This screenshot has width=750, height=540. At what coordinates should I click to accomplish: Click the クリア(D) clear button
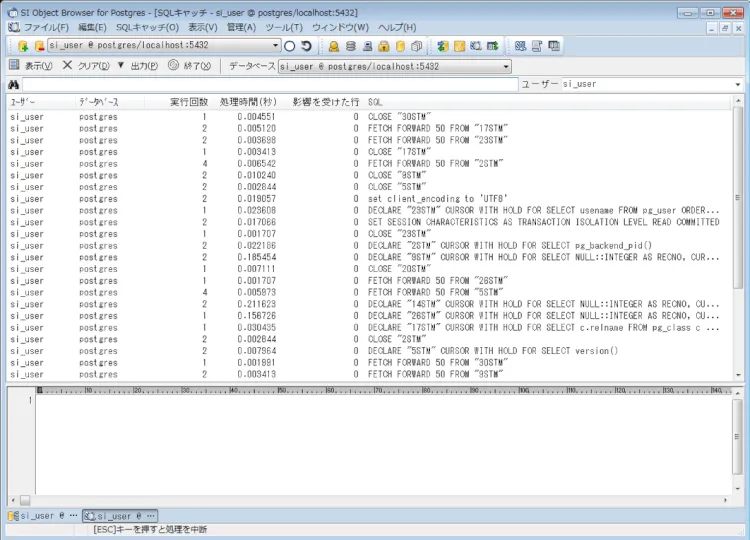click(86, 66)
